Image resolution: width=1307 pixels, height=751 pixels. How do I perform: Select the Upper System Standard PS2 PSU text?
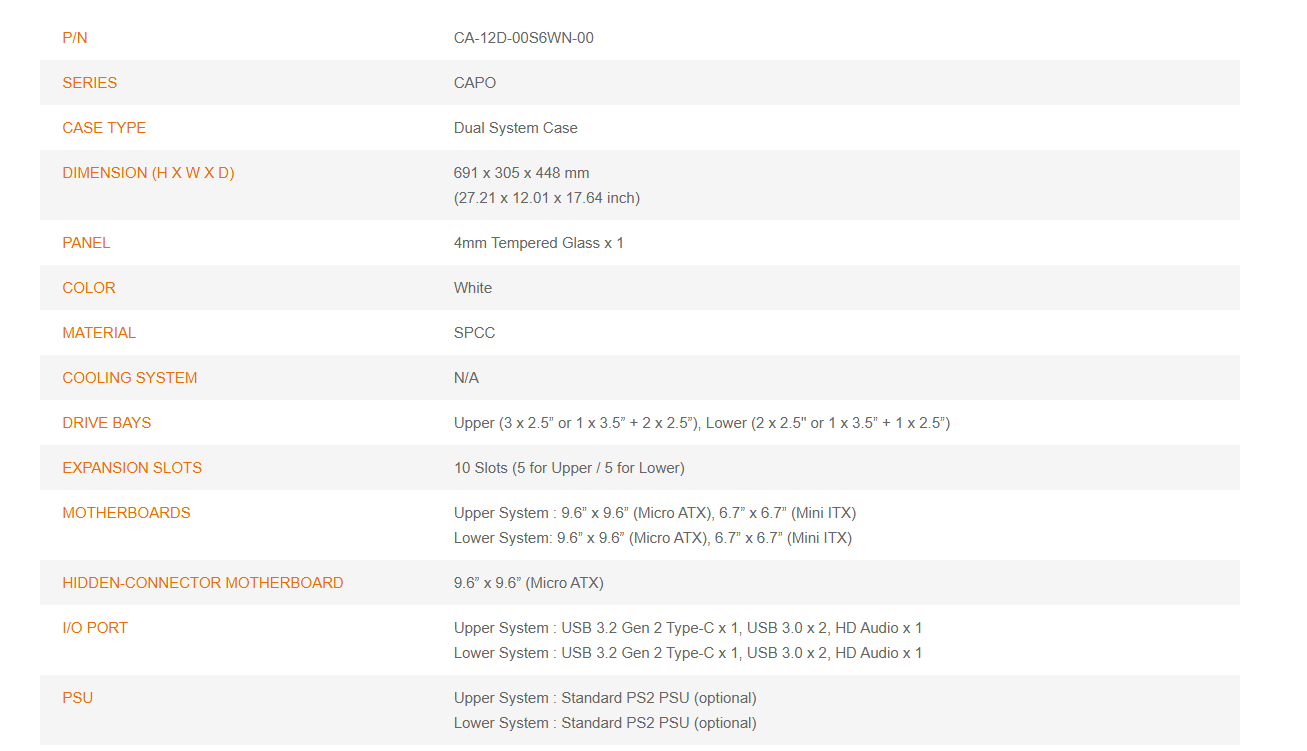605,698
